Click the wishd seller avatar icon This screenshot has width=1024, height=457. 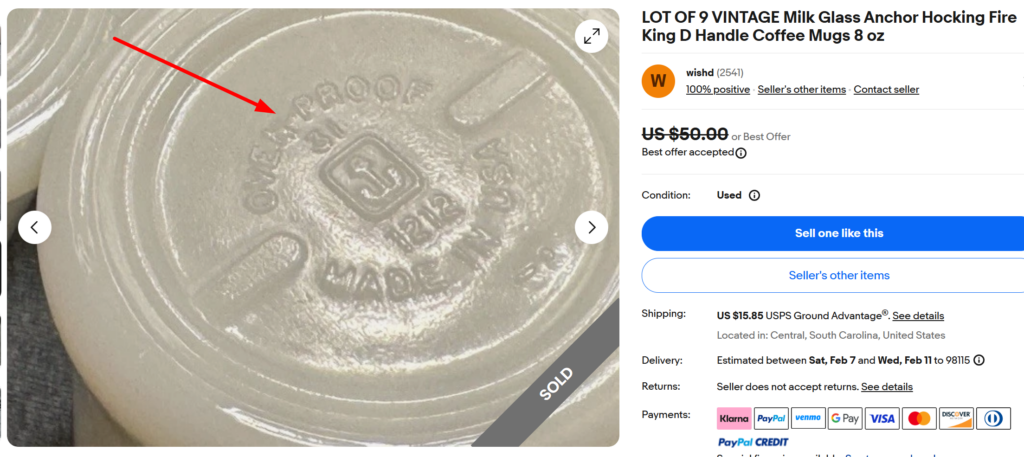coord(658,80)
